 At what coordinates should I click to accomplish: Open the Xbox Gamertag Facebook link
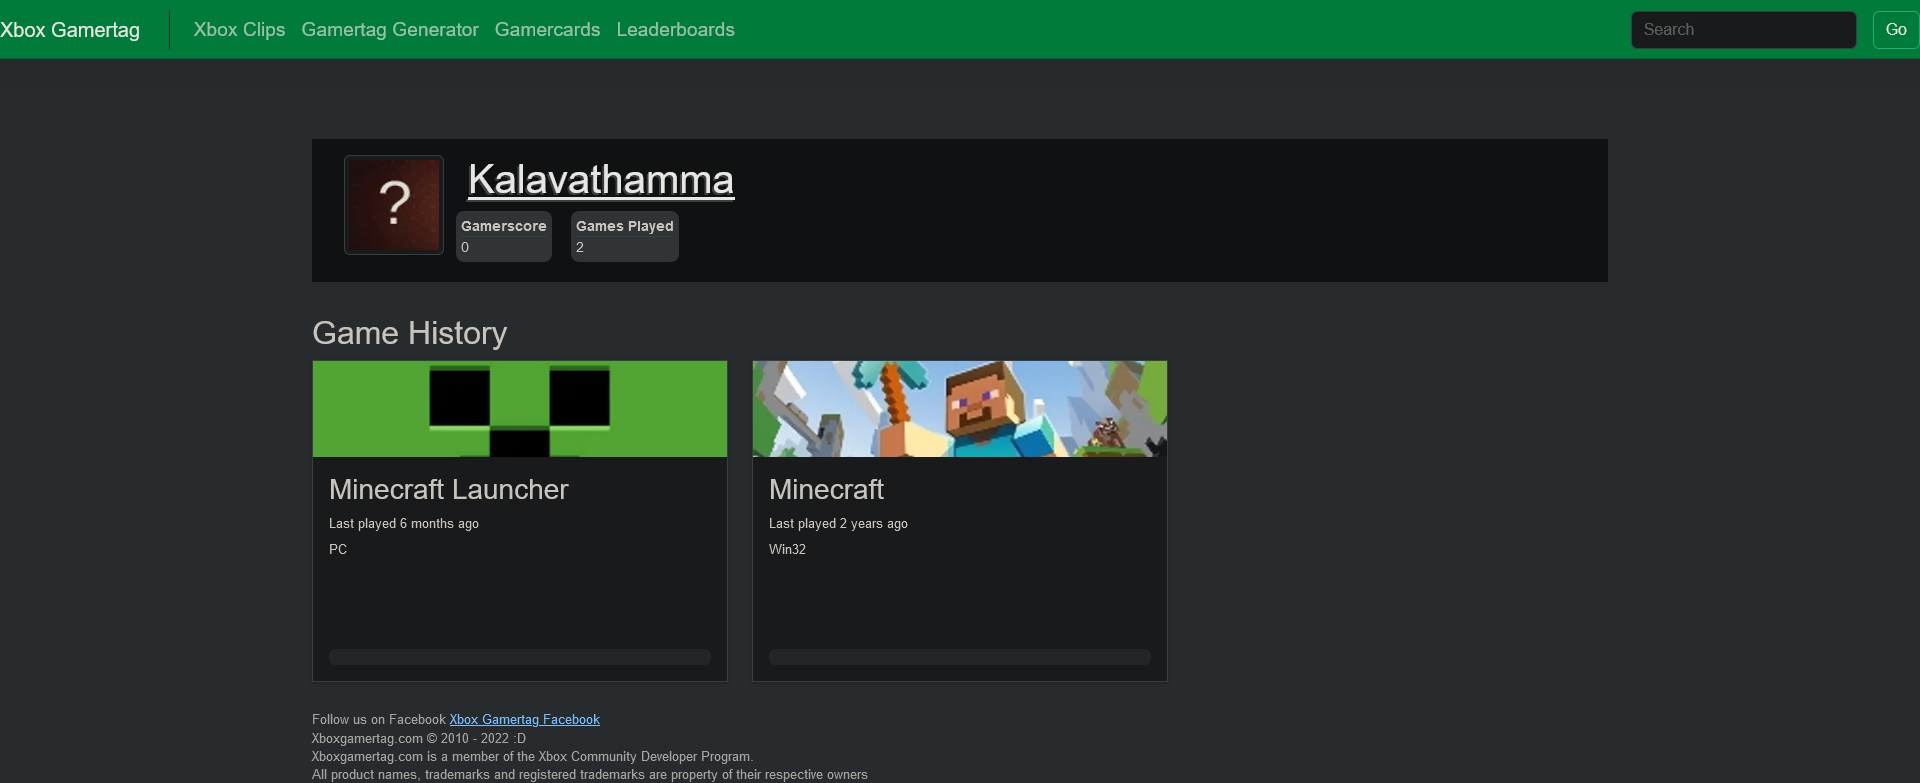[x=525, y=720]
